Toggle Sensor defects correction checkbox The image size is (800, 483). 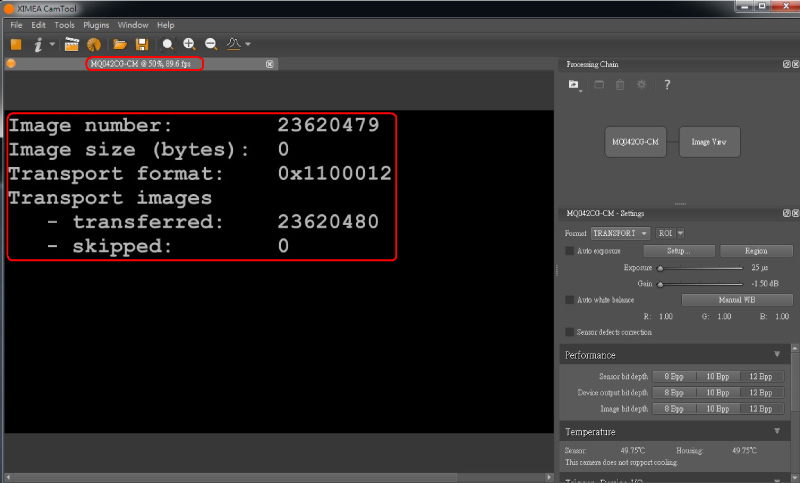click(x=570, y=332)
